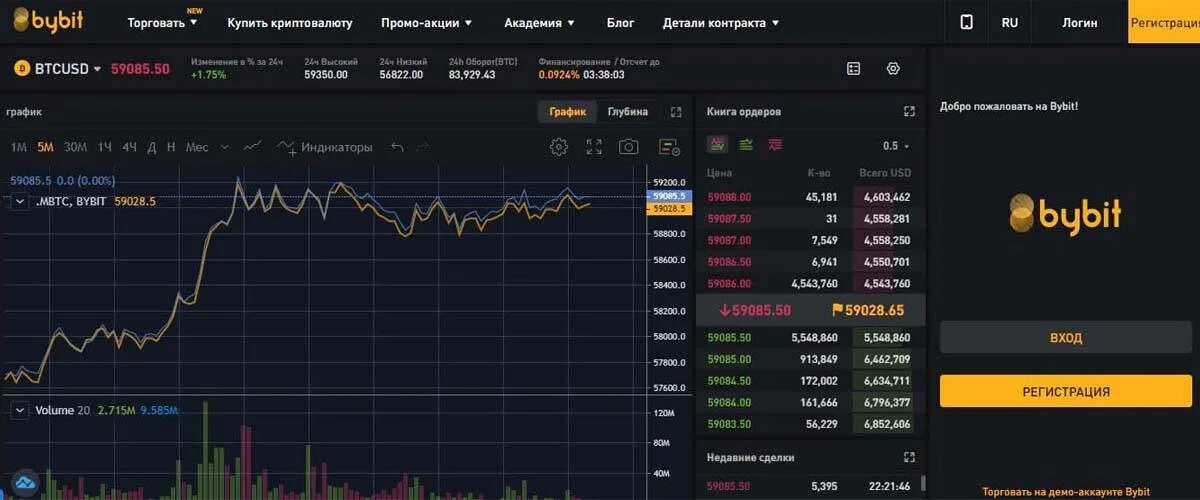Click the mark price flag 59028.65
Image resolution: width=1200 pixels, height=500 pixels.
point(867,310)
